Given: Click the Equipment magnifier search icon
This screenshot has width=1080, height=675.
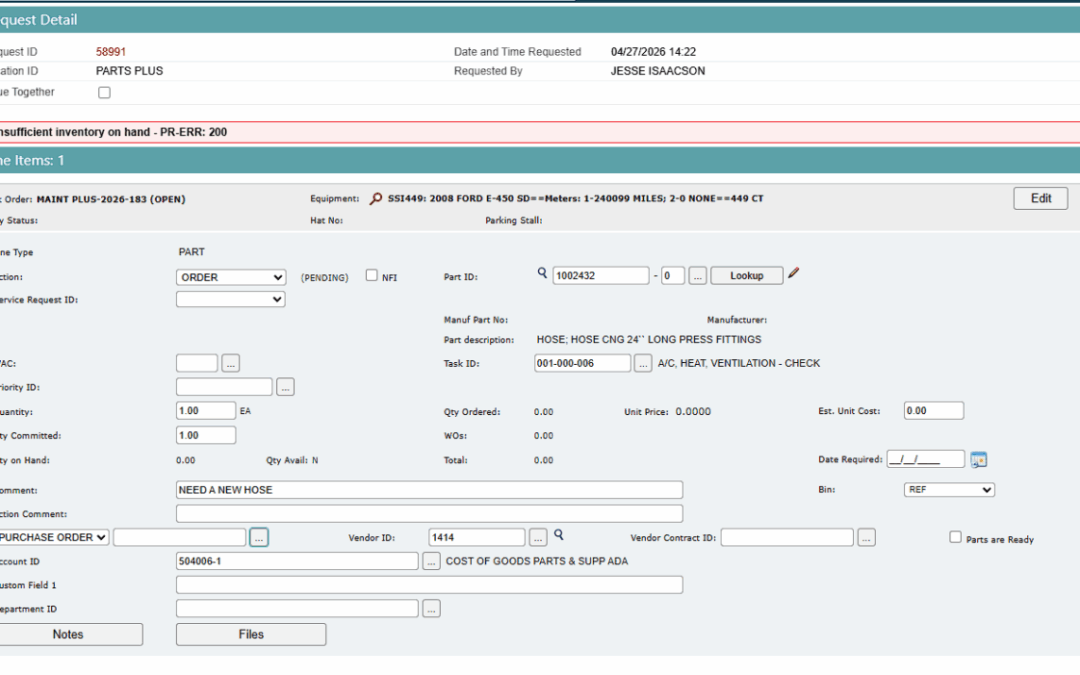Looking at the screenshot, I should (x=375, y=199).
